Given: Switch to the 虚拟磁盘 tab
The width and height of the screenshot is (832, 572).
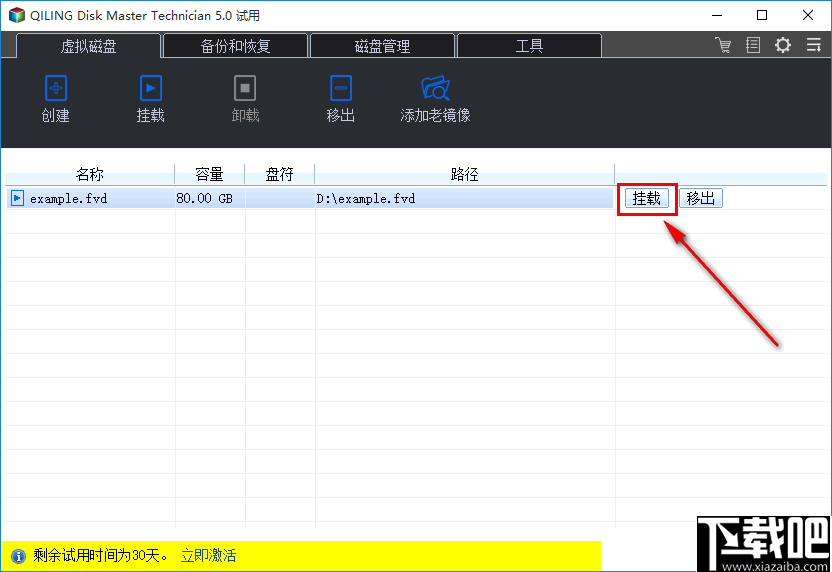Looking at the screenshot, I should (89, 46).
